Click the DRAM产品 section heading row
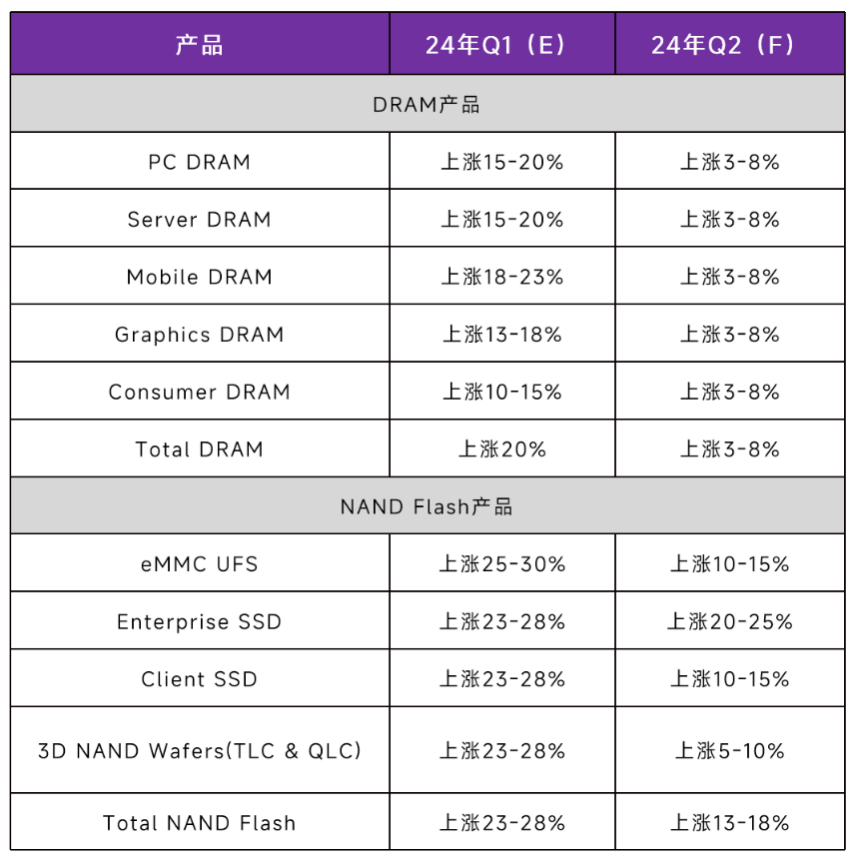 coord(426,104)
